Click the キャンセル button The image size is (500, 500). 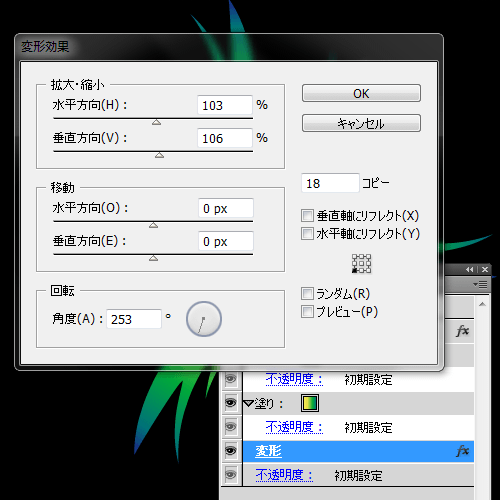[x=361, y=123]
